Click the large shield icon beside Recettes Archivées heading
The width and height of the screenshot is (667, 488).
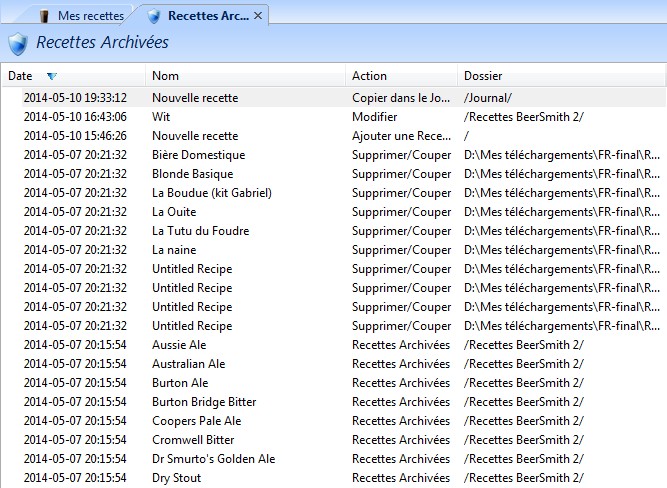tap(18, 44)
